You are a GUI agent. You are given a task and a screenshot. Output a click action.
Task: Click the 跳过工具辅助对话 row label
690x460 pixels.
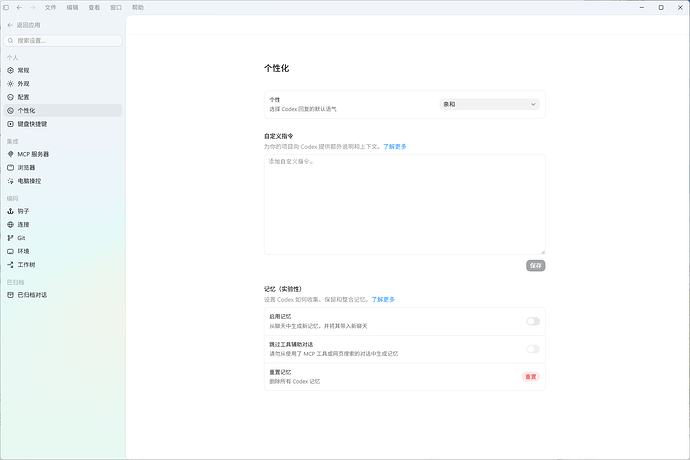tap(291, 344)
